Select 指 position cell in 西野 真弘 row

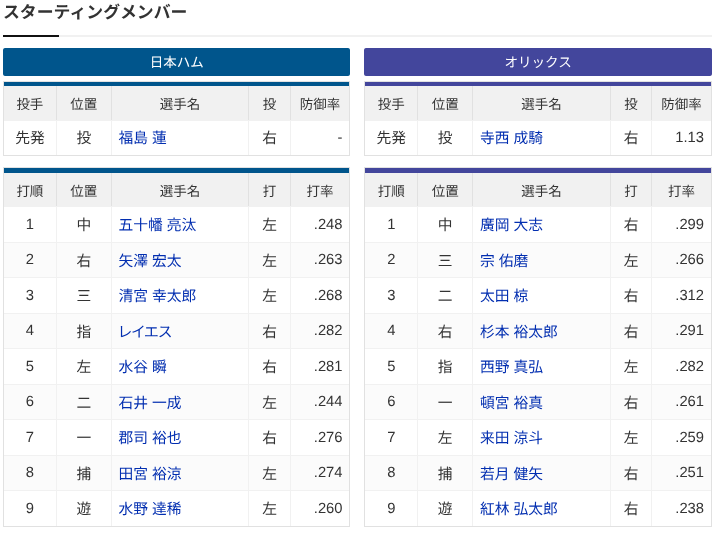(x=445, y=367)
